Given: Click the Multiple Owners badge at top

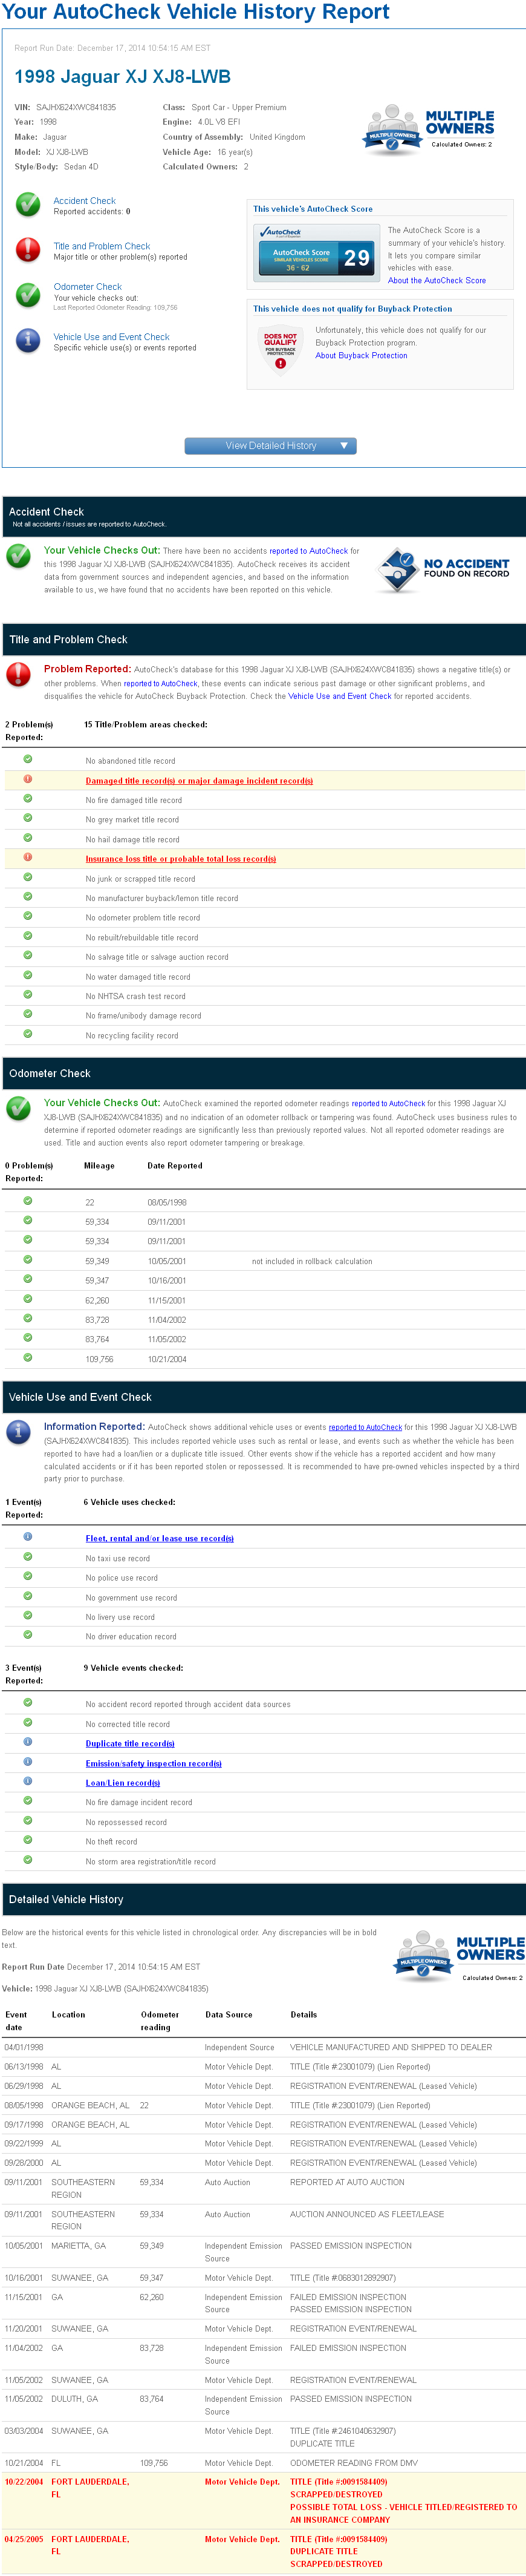Looking at the screenshot, I should coord(429,130).
